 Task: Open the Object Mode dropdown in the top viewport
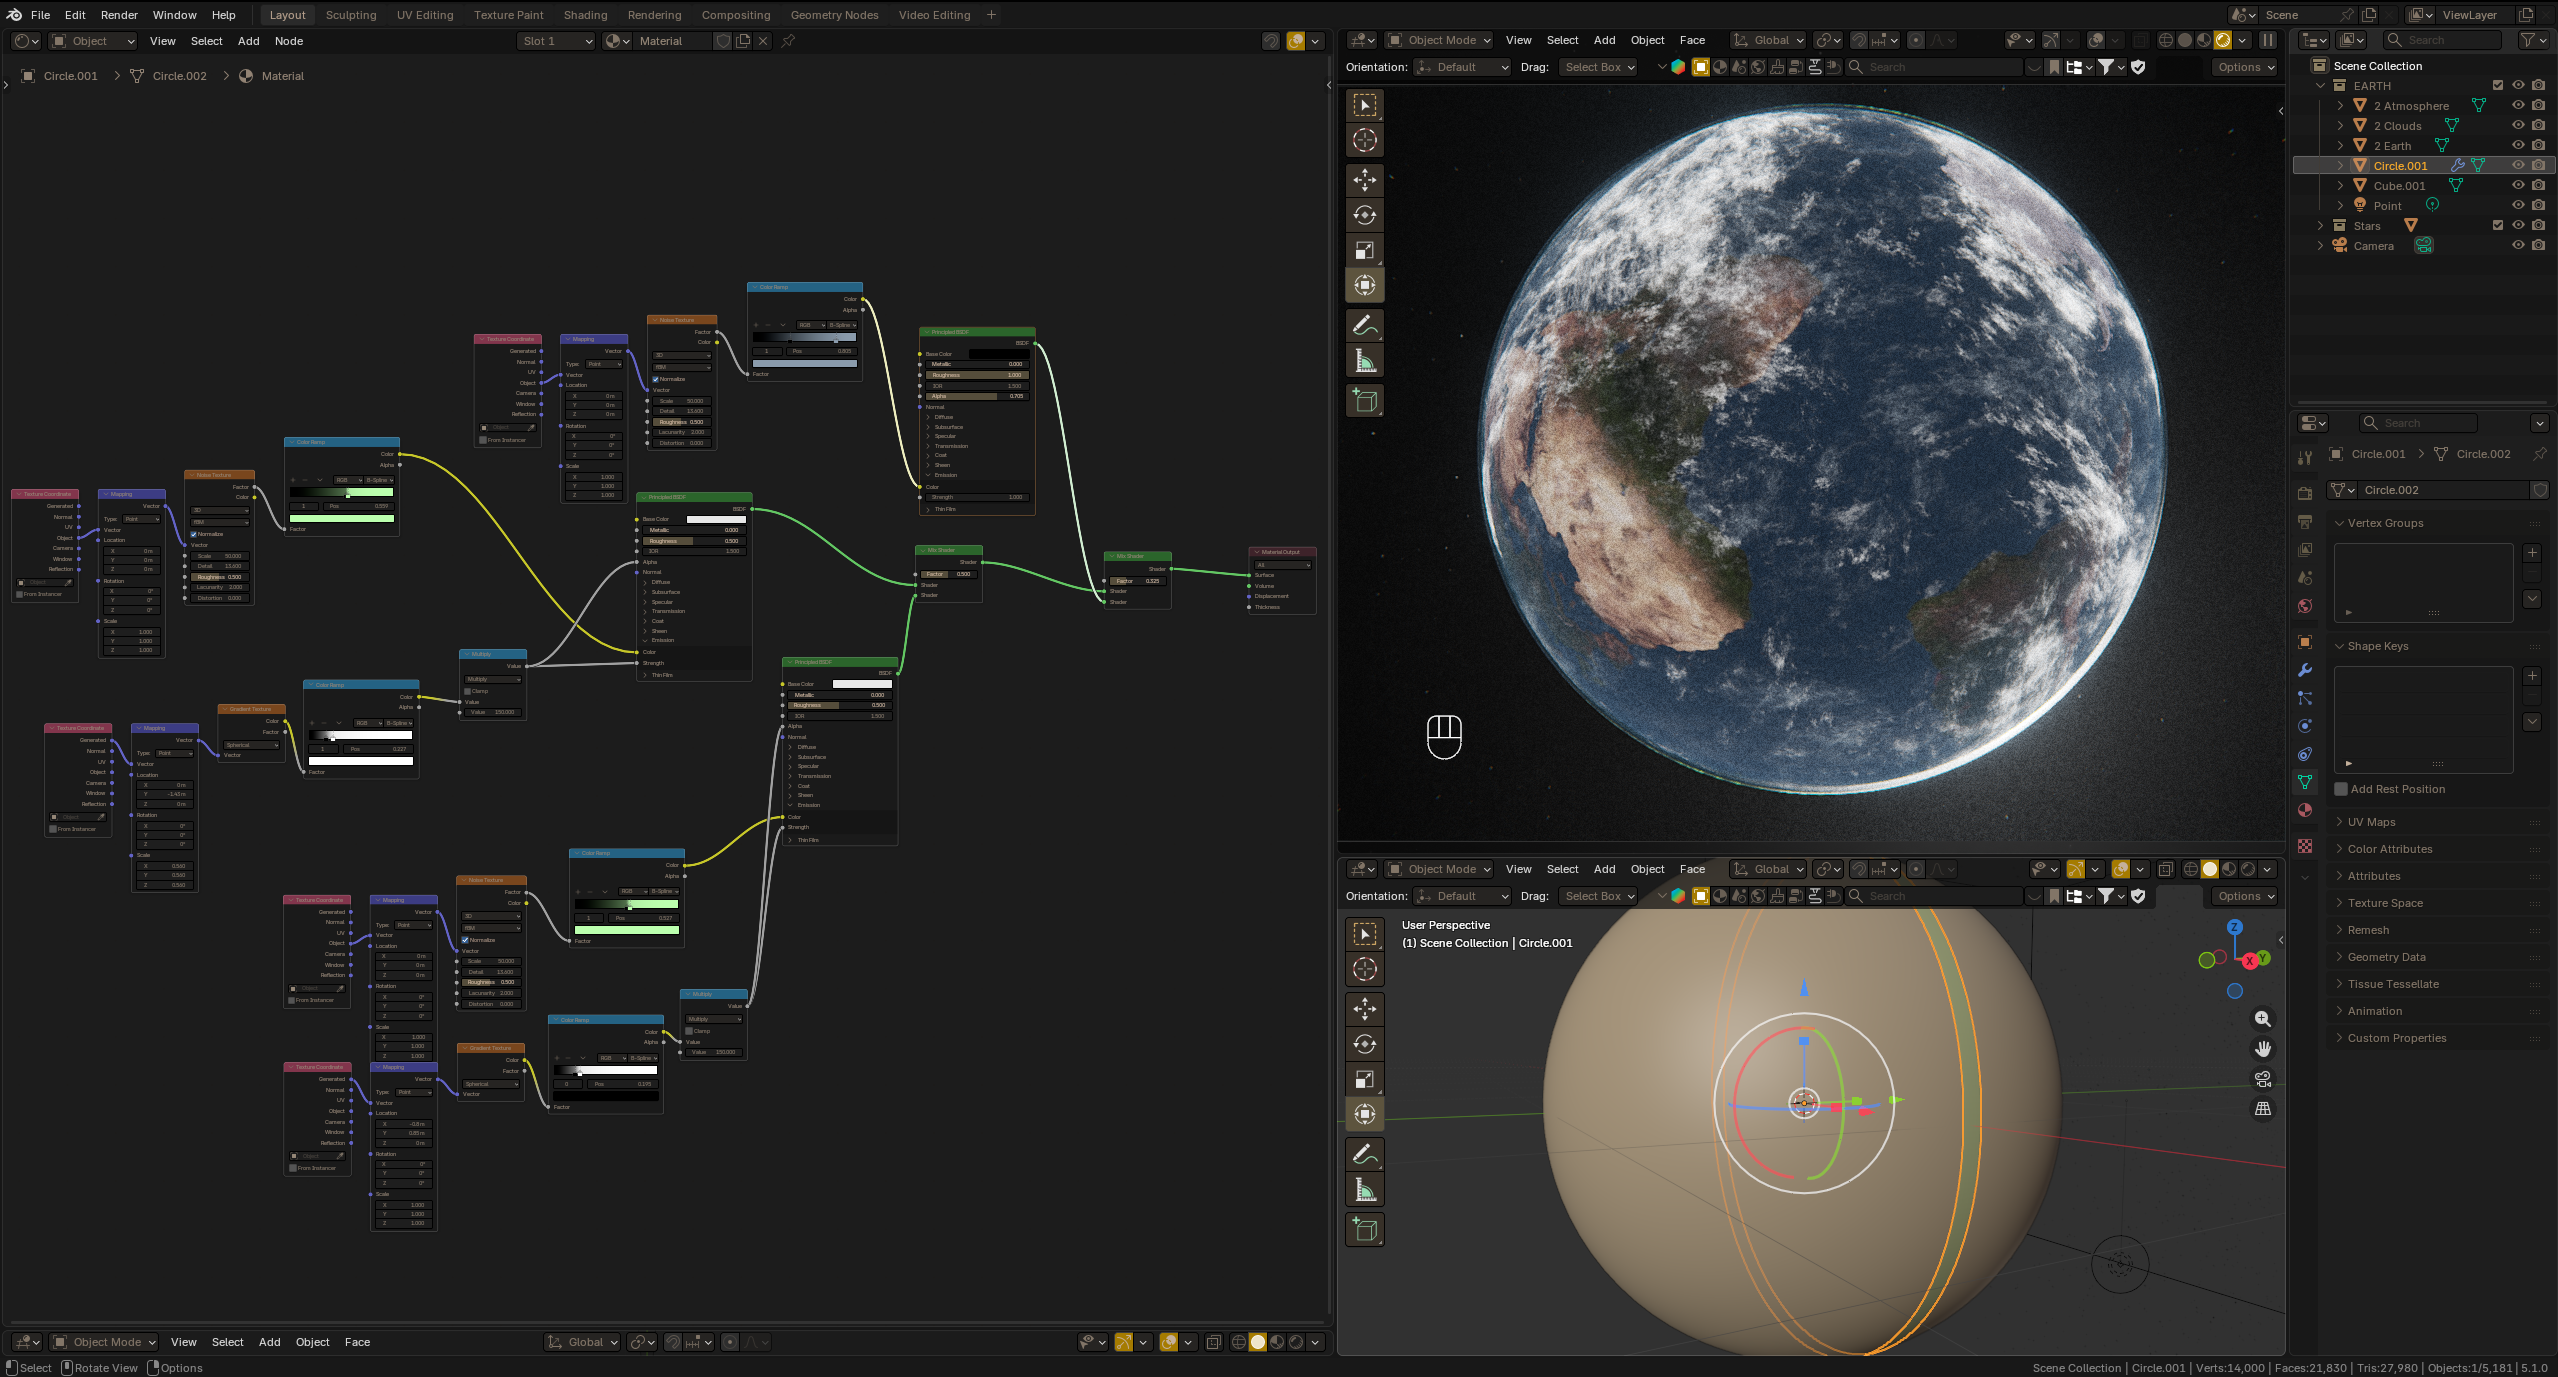pos(1438,40)
